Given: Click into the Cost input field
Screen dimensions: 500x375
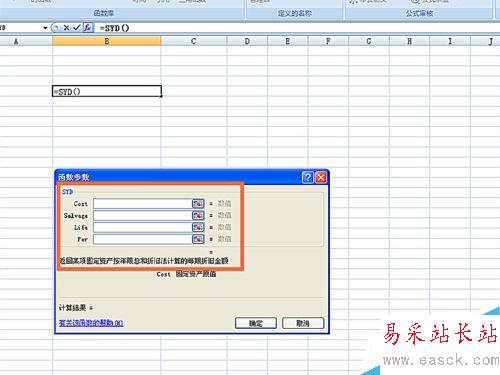Looking at the screenshot, I should click(x=142, y=203).
